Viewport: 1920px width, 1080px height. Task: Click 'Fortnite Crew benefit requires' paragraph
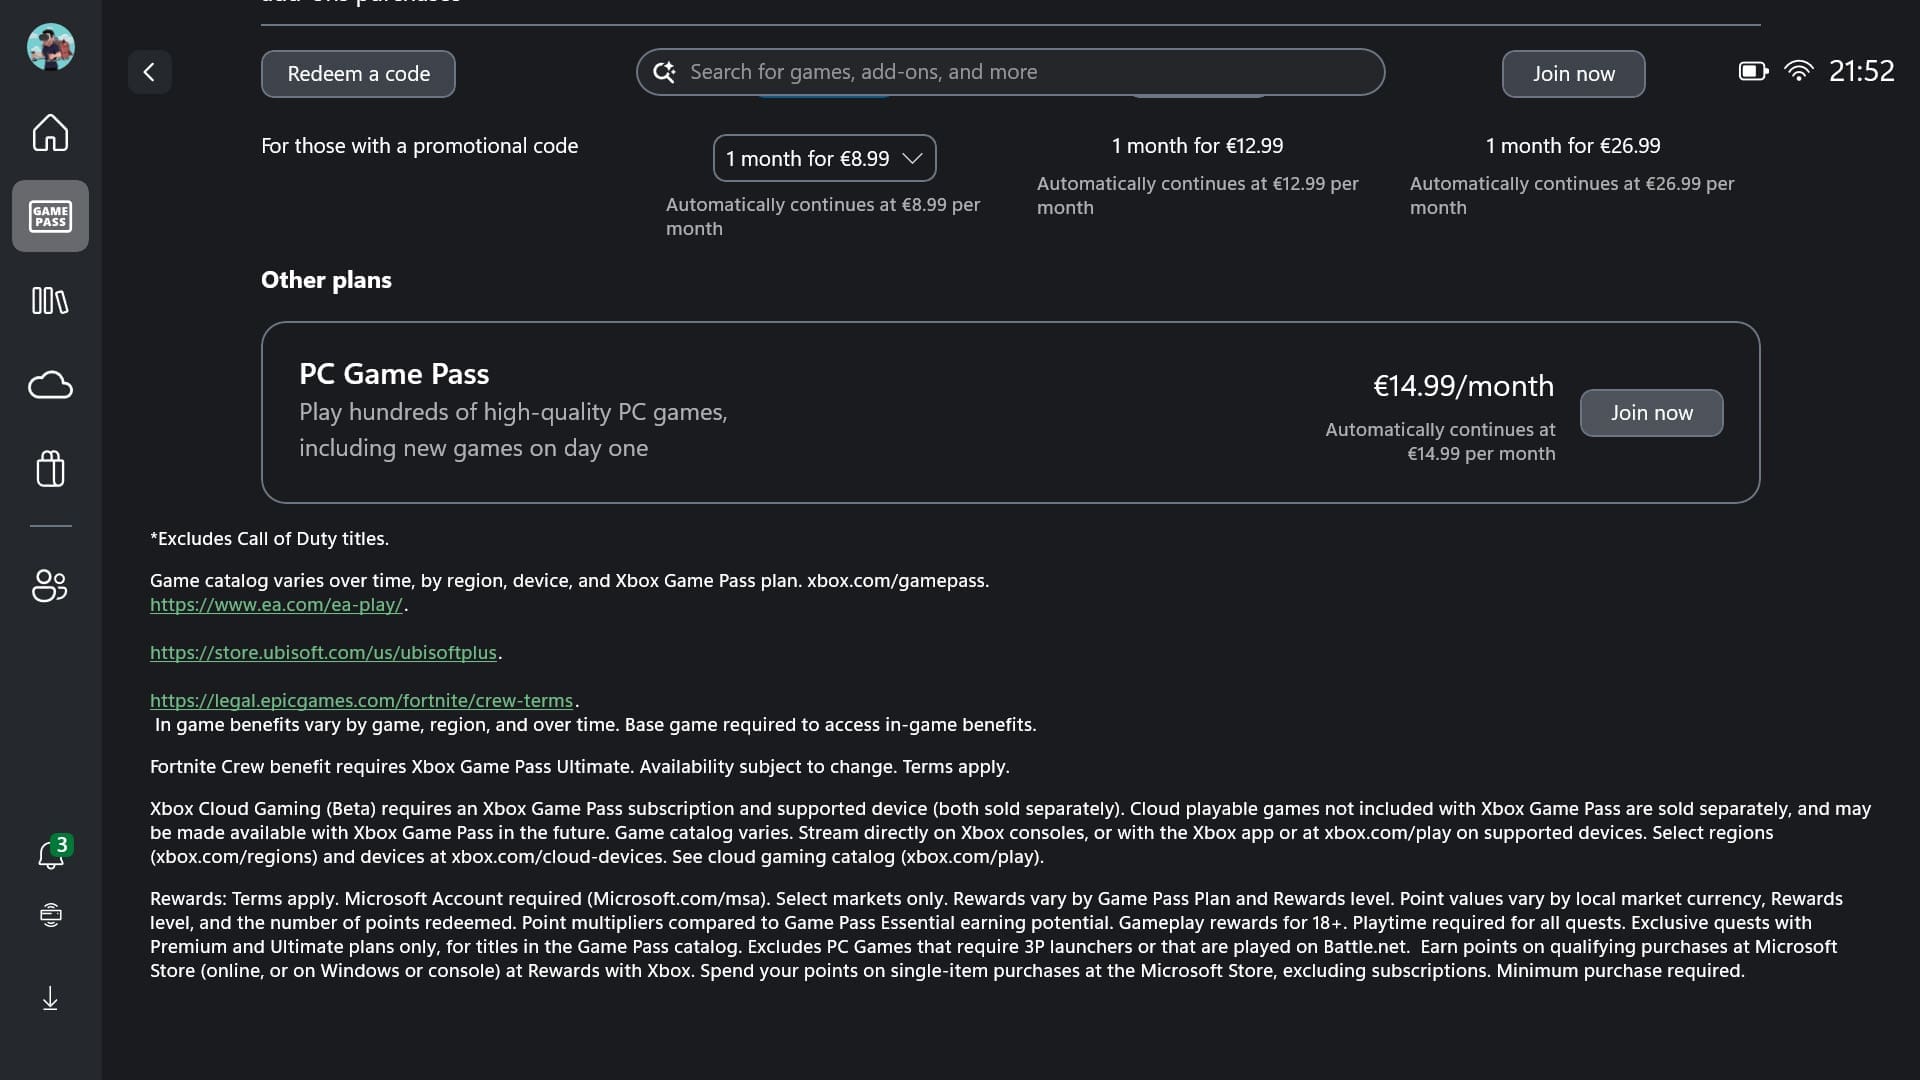point(579,767)
